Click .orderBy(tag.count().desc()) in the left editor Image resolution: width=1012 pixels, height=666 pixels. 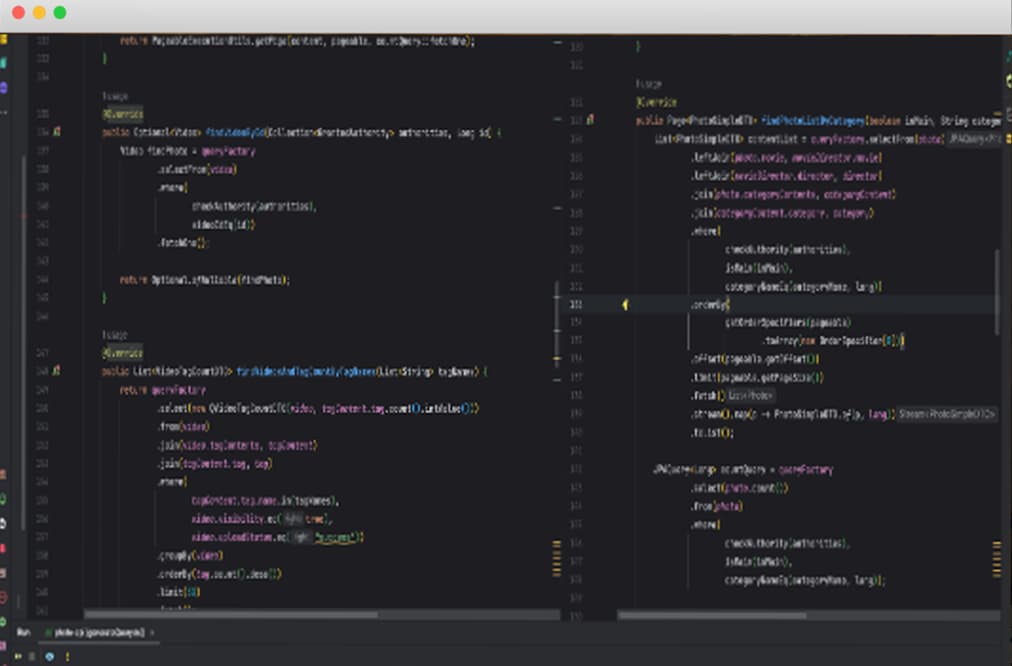tap(219, 574)
